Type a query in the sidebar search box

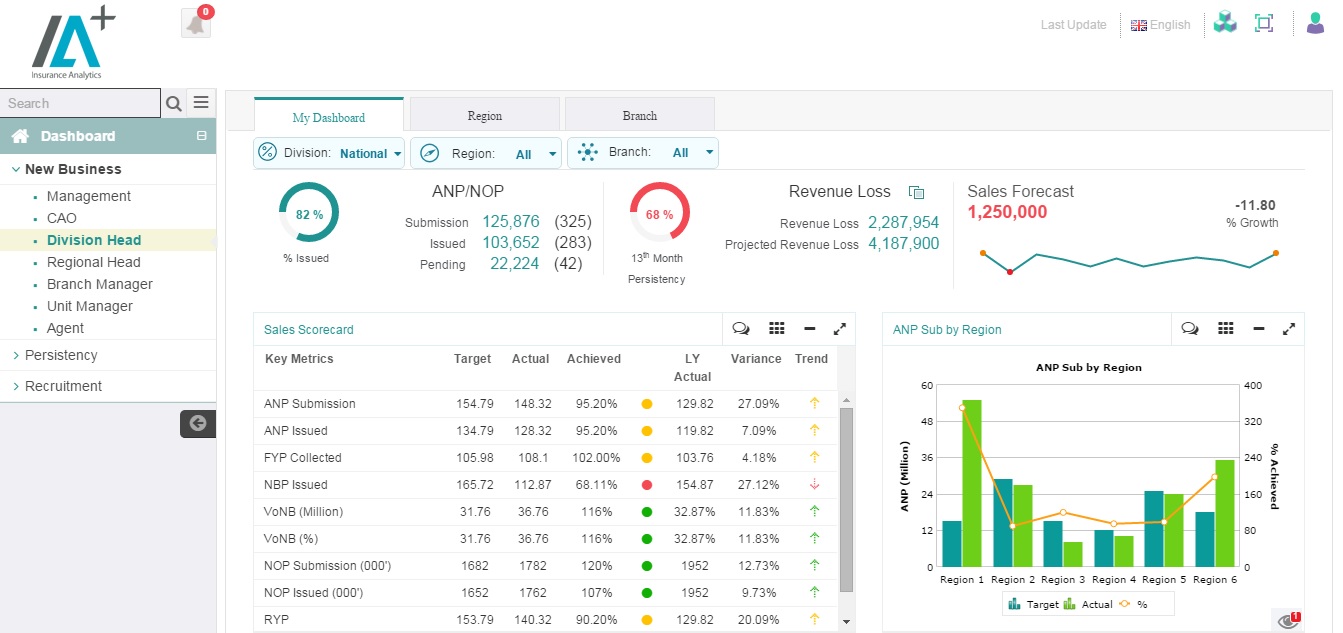click(x=80, y=103)
